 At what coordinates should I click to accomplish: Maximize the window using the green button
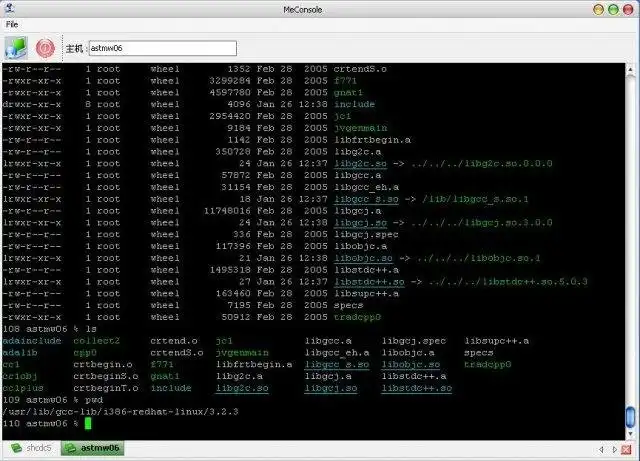pos(613,9)
